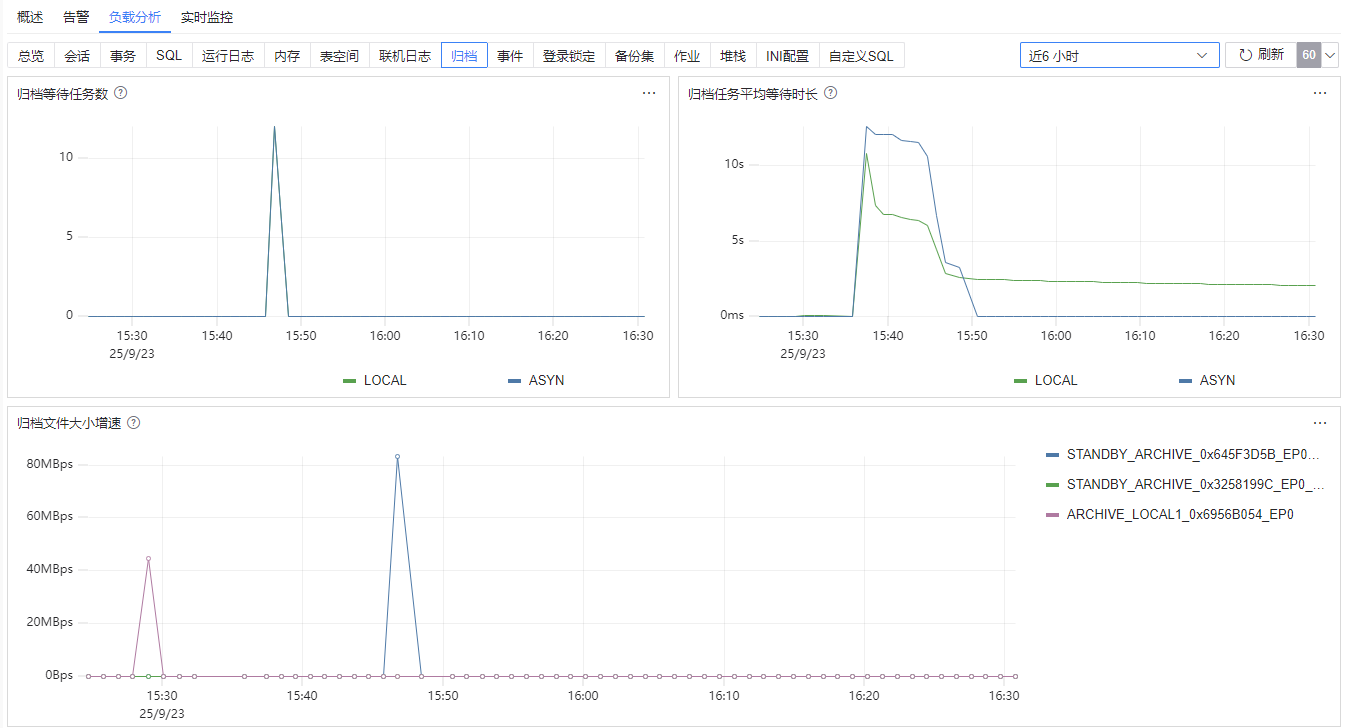The width and height of the screenshot is (1345, 728).
Task: Switch to the 实时监控 tab
Action: coord(207,17)
